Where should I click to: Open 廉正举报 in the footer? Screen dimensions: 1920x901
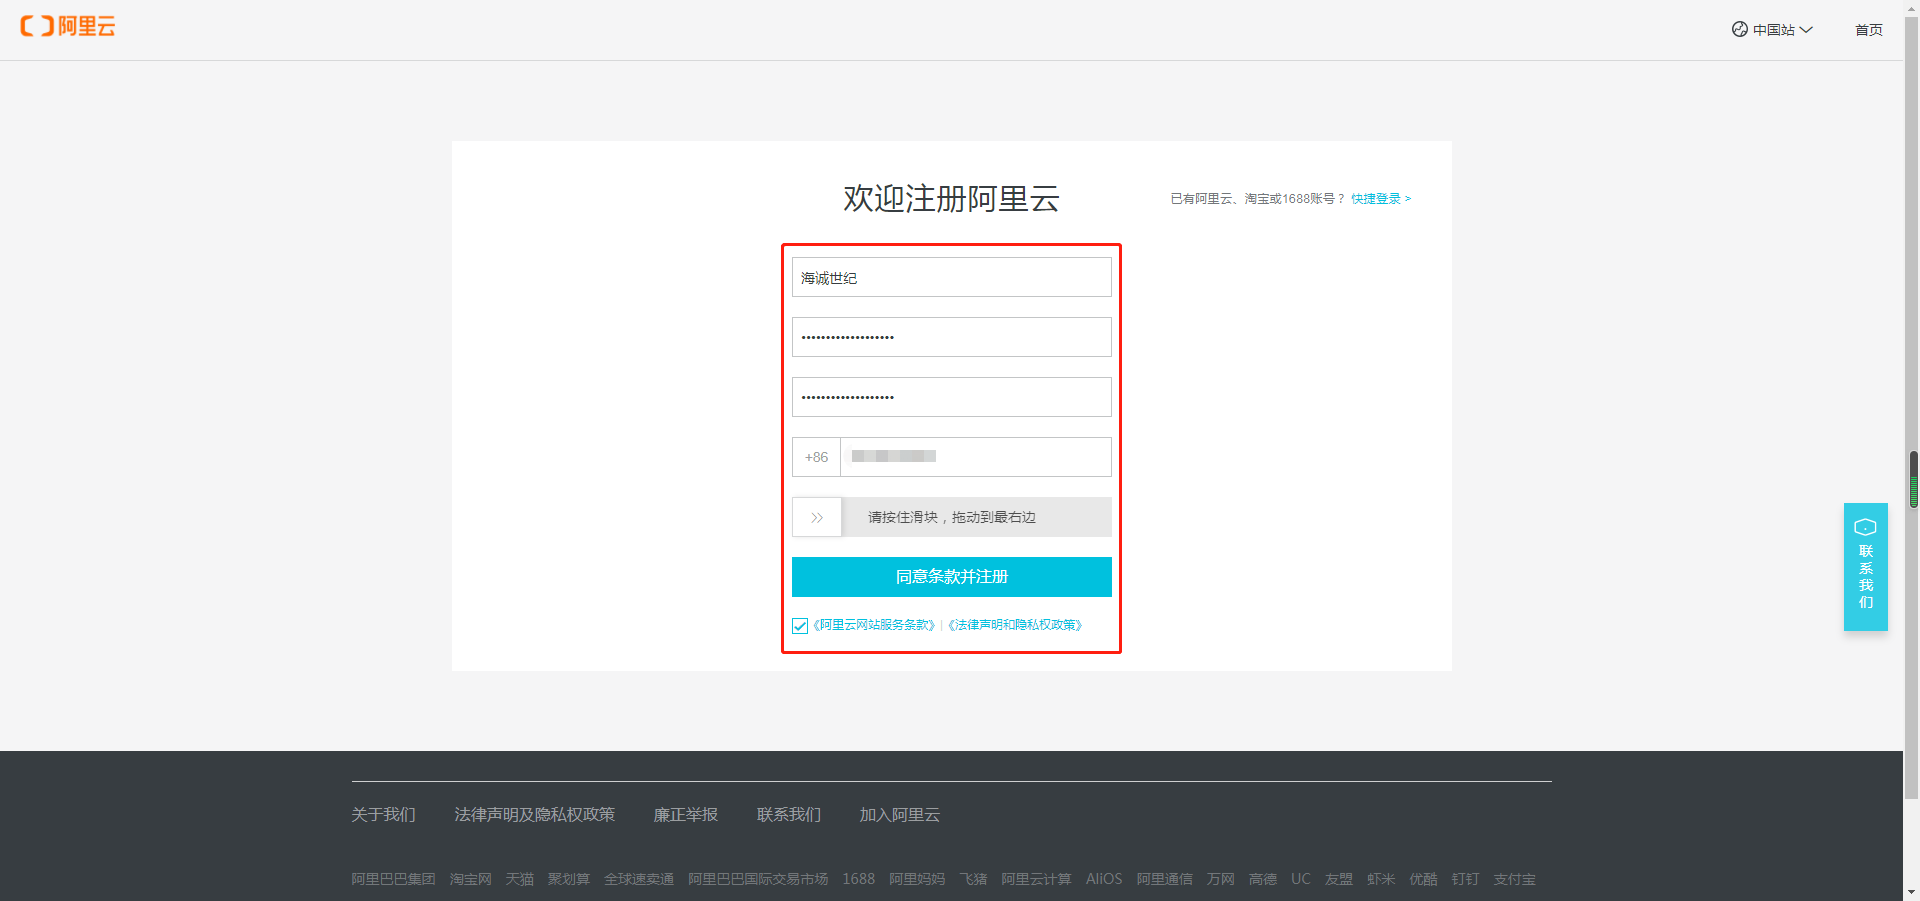pos(685,815)
